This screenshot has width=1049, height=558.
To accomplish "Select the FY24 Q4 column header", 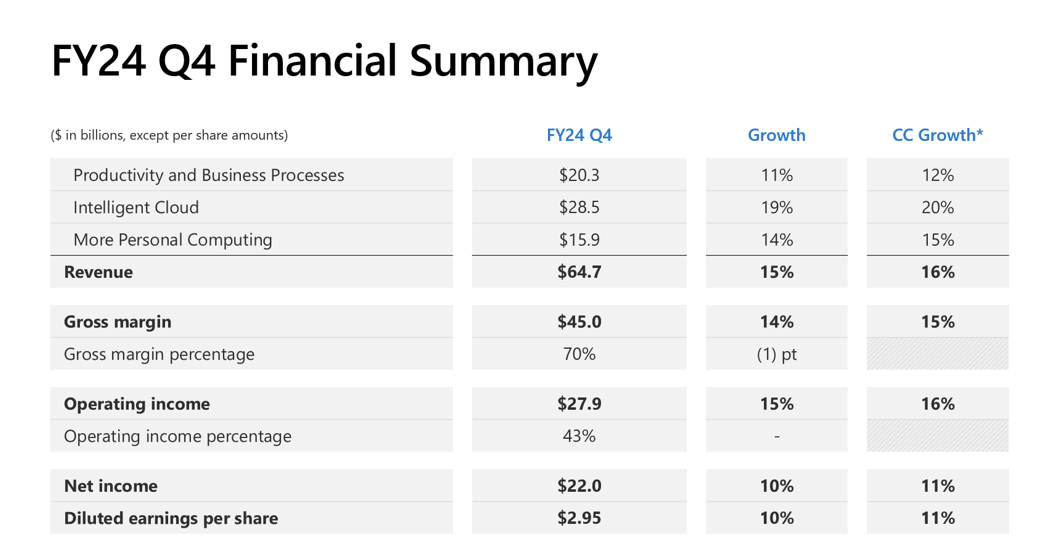I will [x=579, y=135].
